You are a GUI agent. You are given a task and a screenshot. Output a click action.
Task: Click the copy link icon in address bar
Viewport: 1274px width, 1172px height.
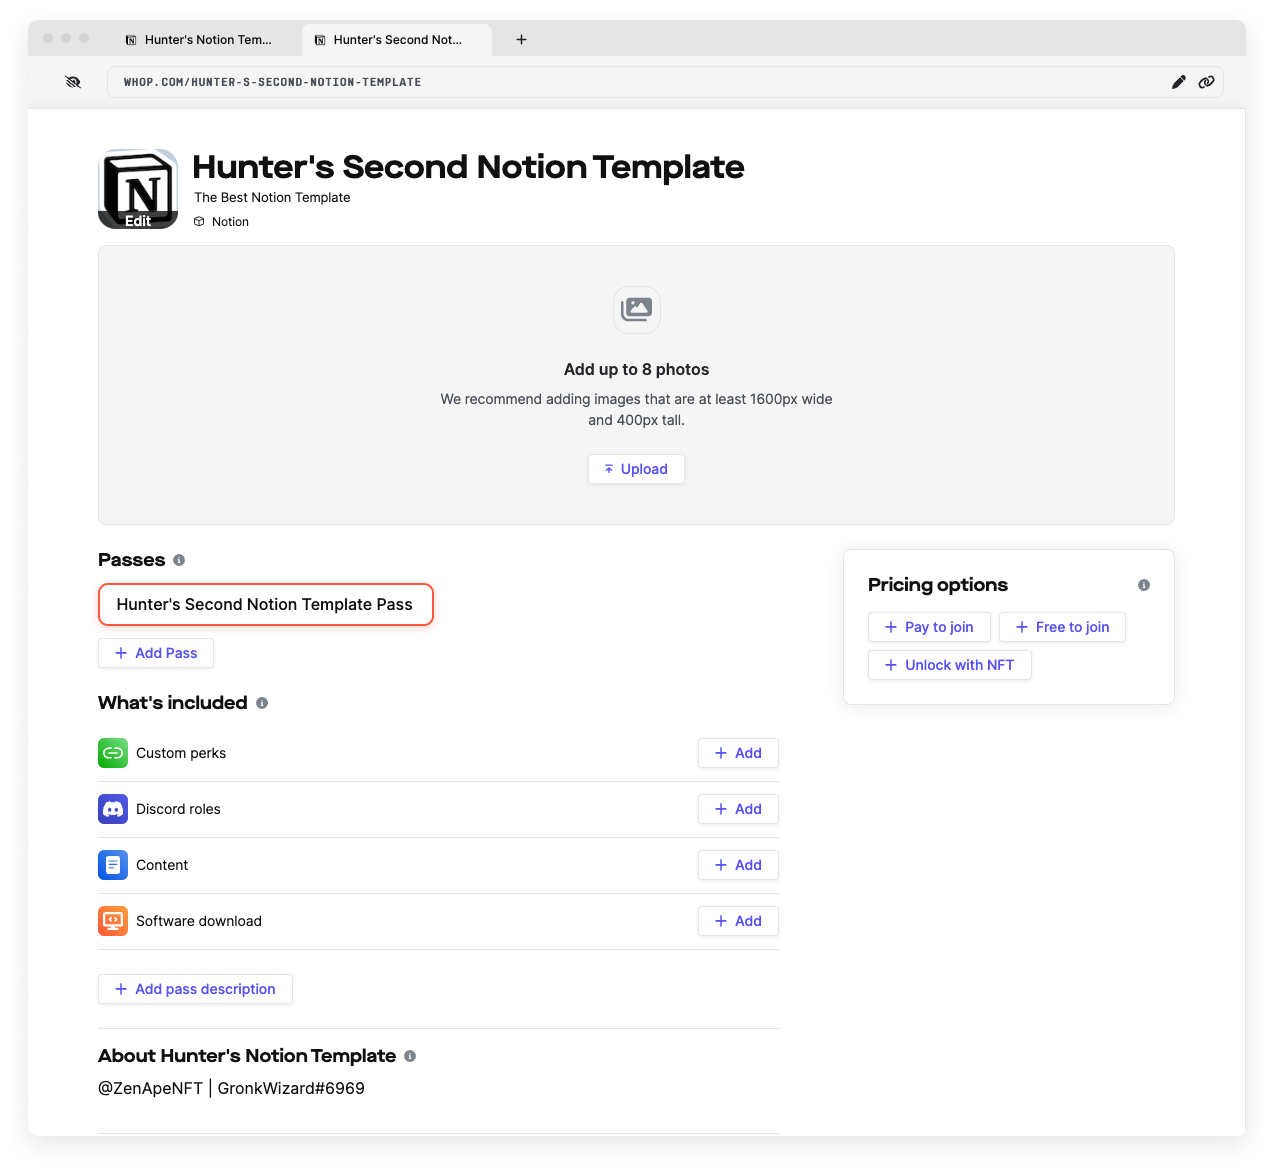(x=1206, y=82)
